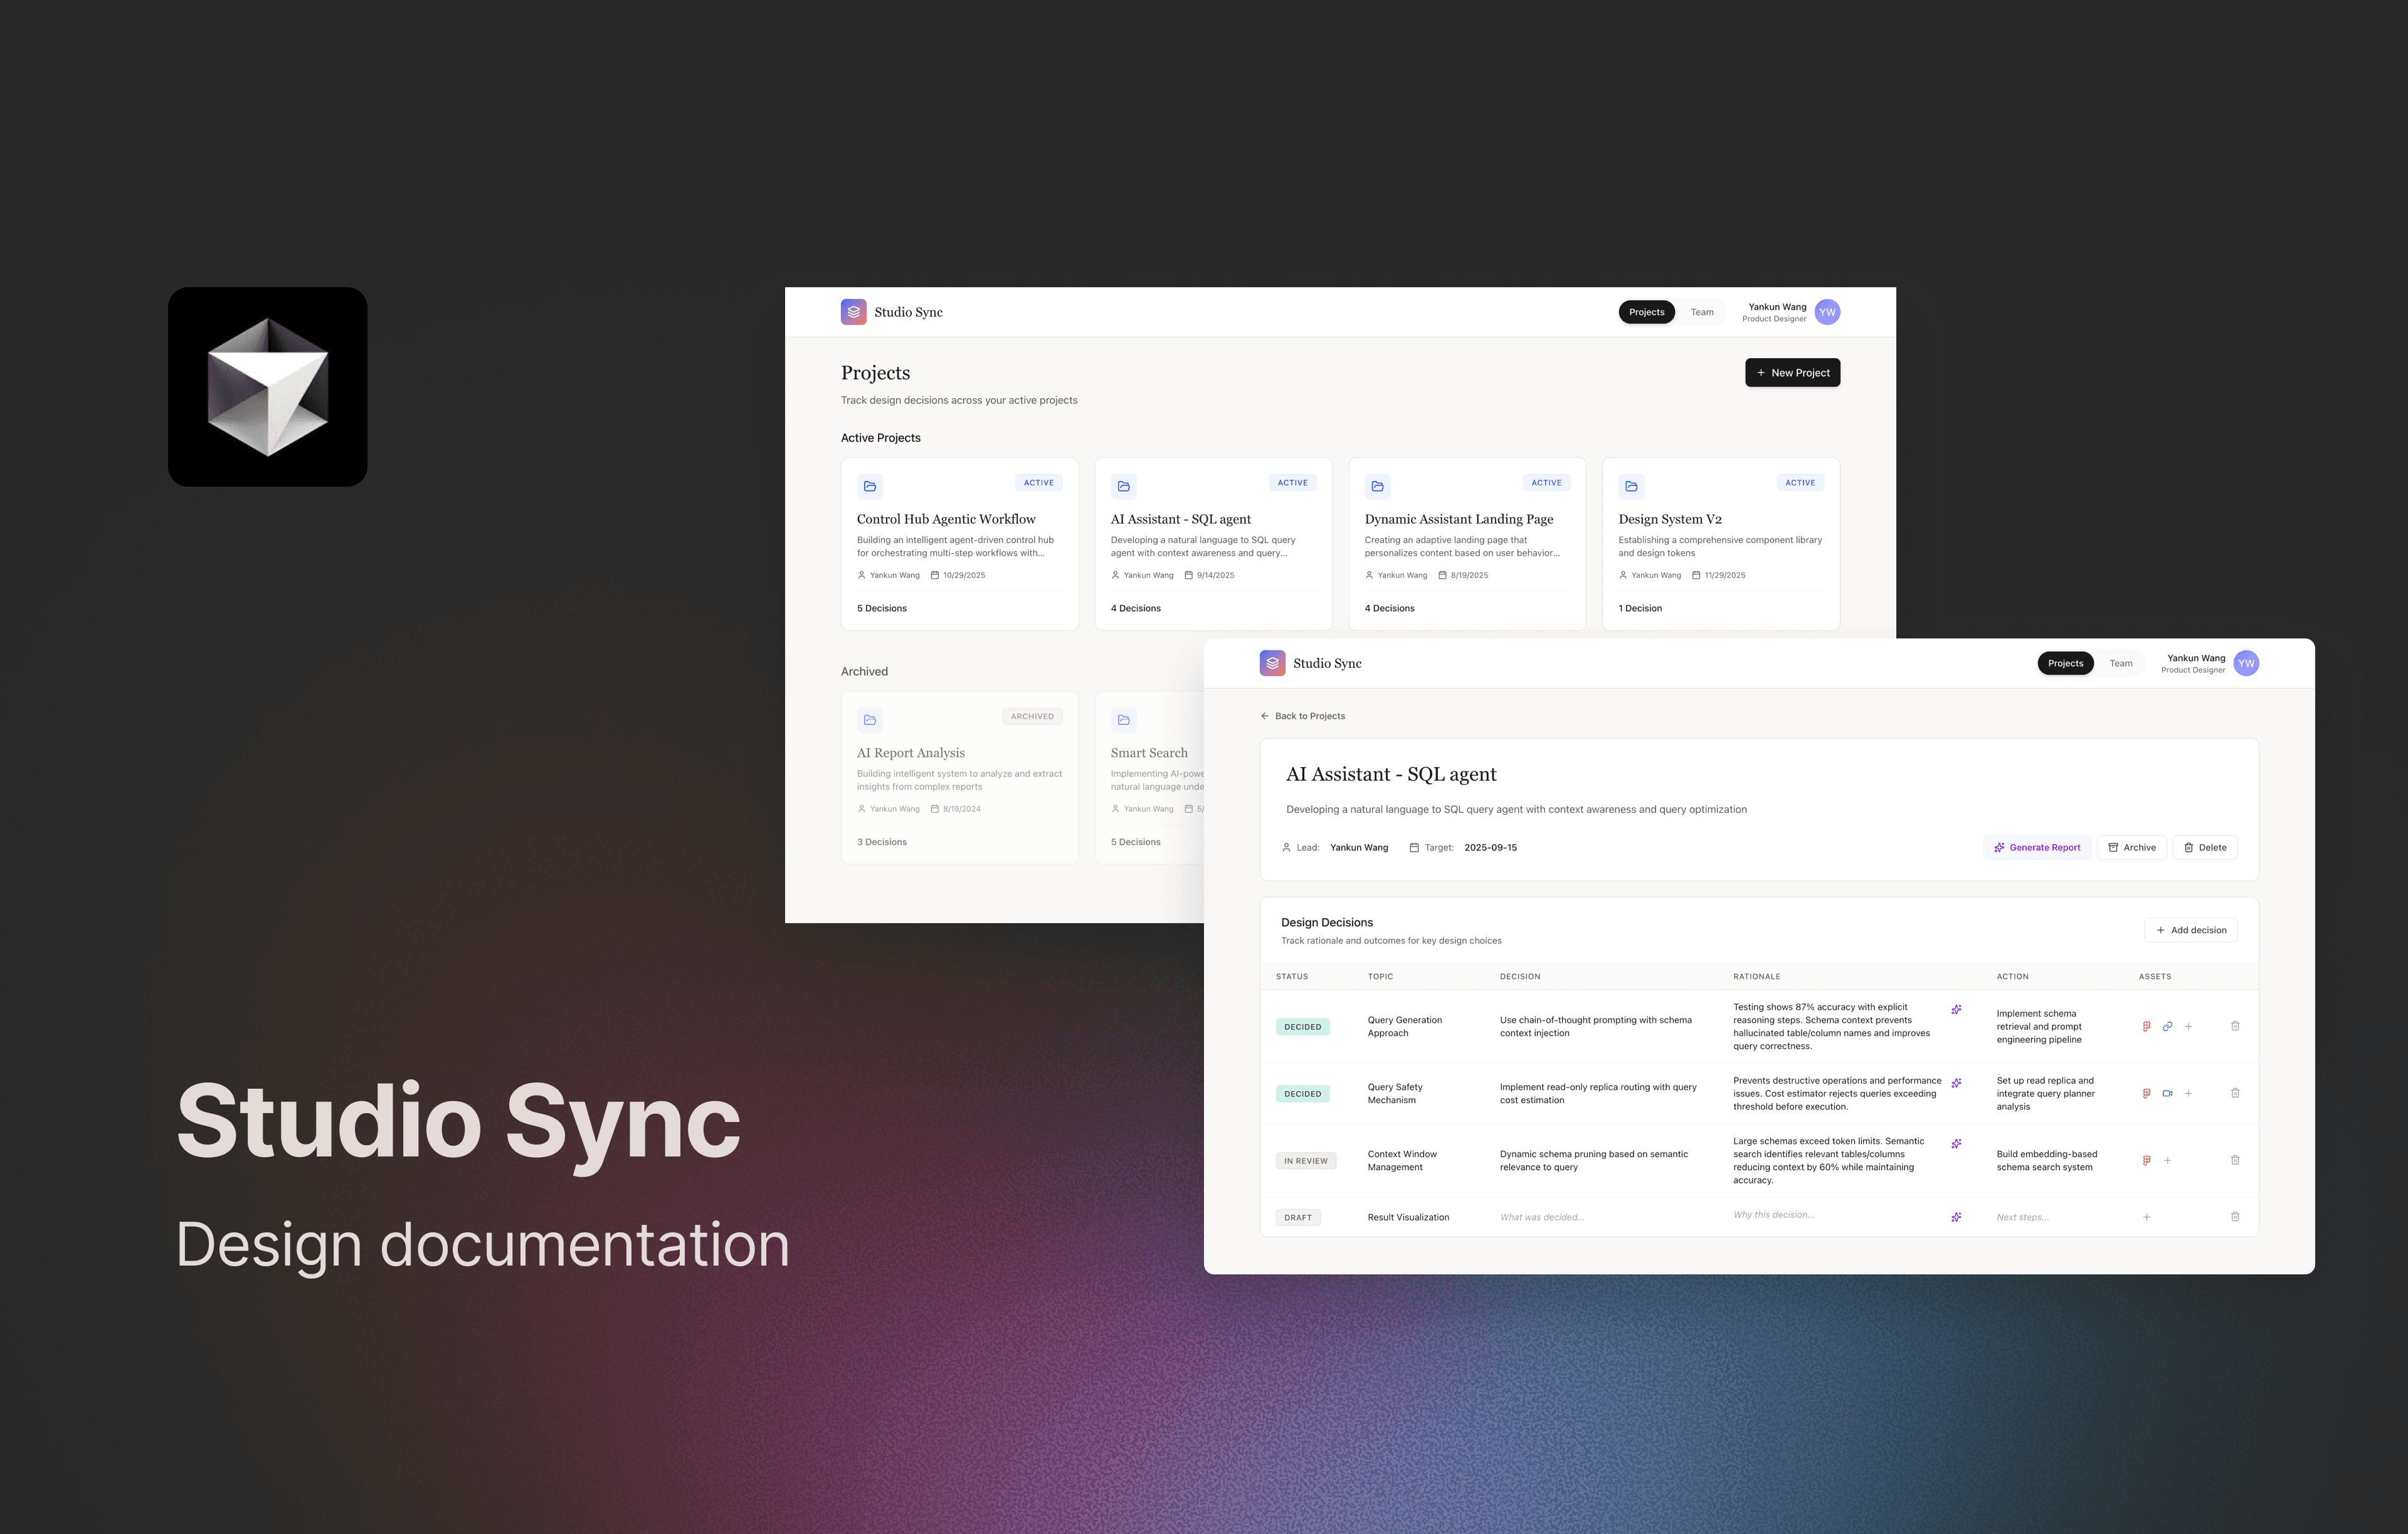The width and height of the screenshot is (2408, 1534).
Task: Click the Generate Report button
Action: [x=2036, y=847]
